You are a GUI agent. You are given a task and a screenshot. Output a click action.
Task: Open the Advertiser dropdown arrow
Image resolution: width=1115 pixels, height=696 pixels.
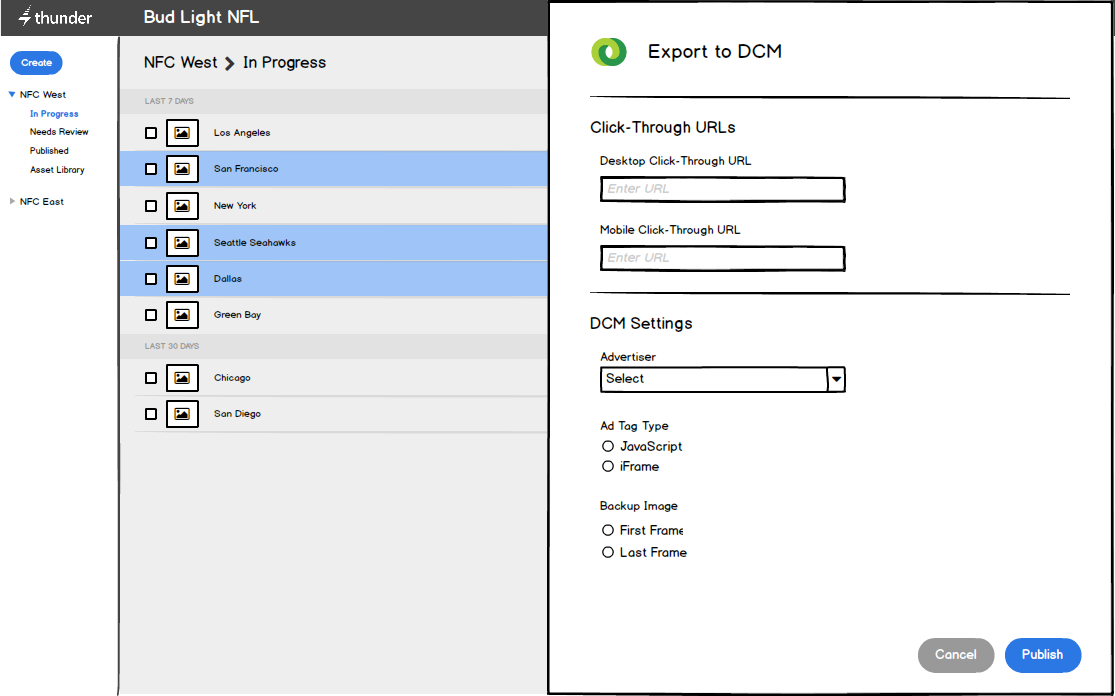(x=836, y=380)
